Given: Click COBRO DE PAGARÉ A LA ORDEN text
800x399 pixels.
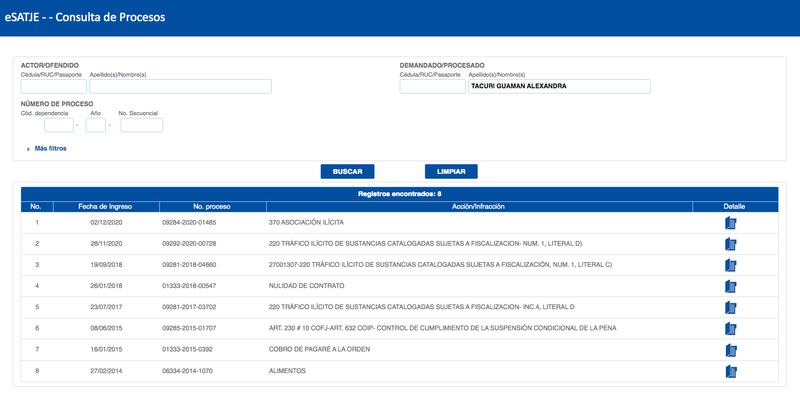Looking at the screenshot, I should click(x=319, y=350).
